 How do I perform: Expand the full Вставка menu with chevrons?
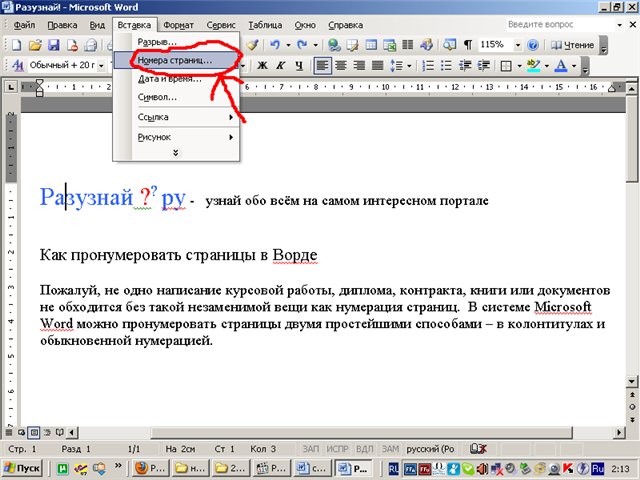coord(176,153)
